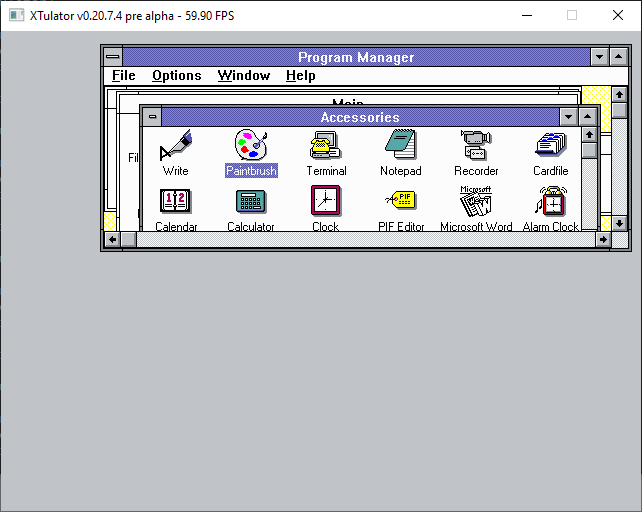
Task: Minimize the XTulator emulator window
Action: pos(527,16)
